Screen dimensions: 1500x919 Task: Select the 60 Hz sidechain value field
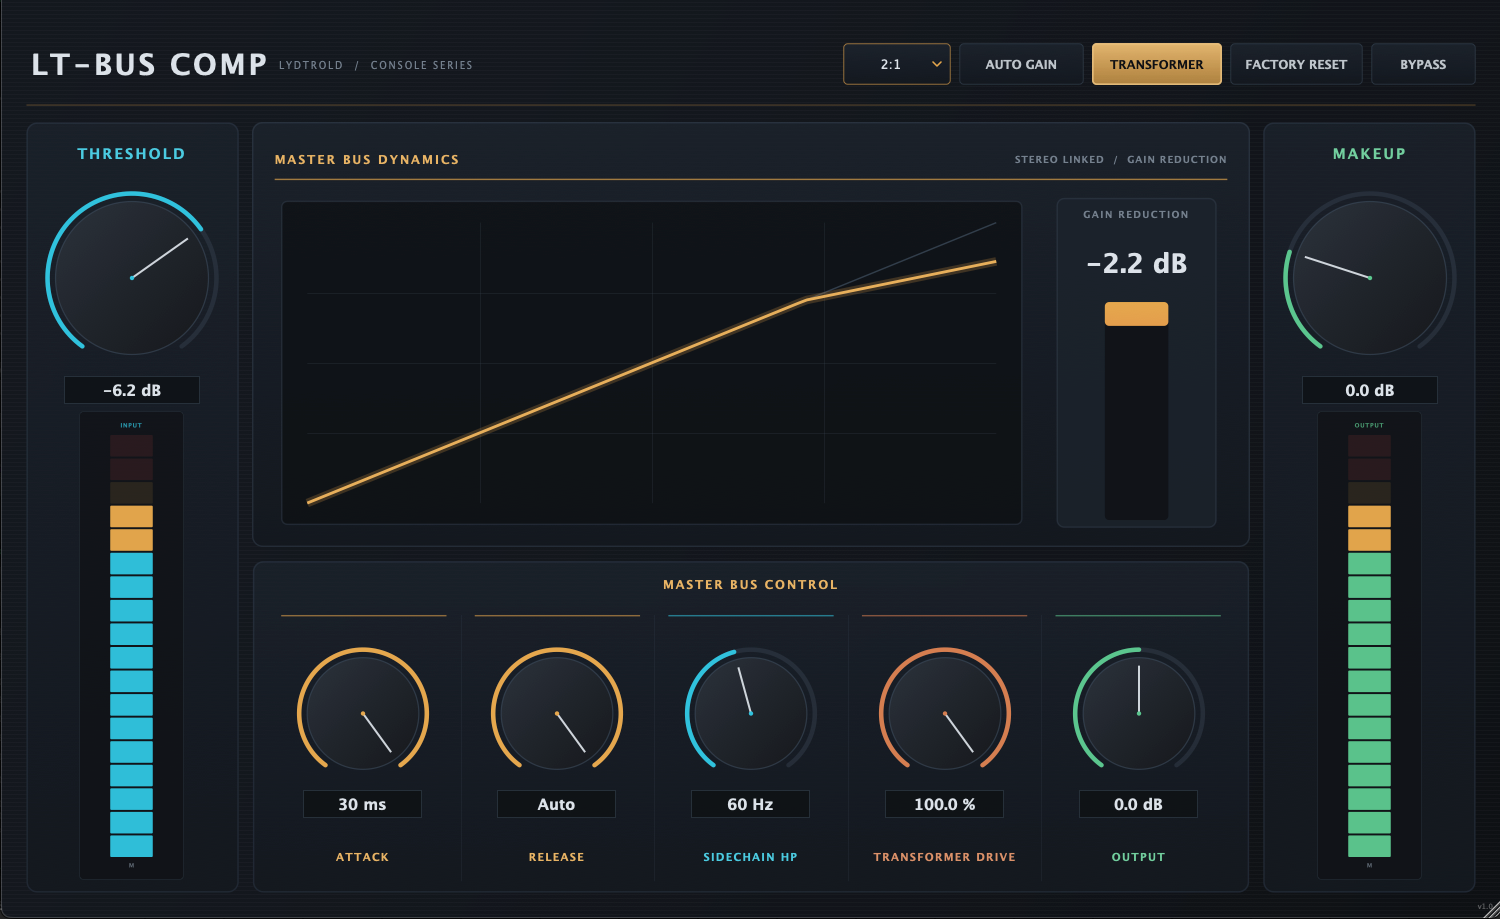pos(750,804)
